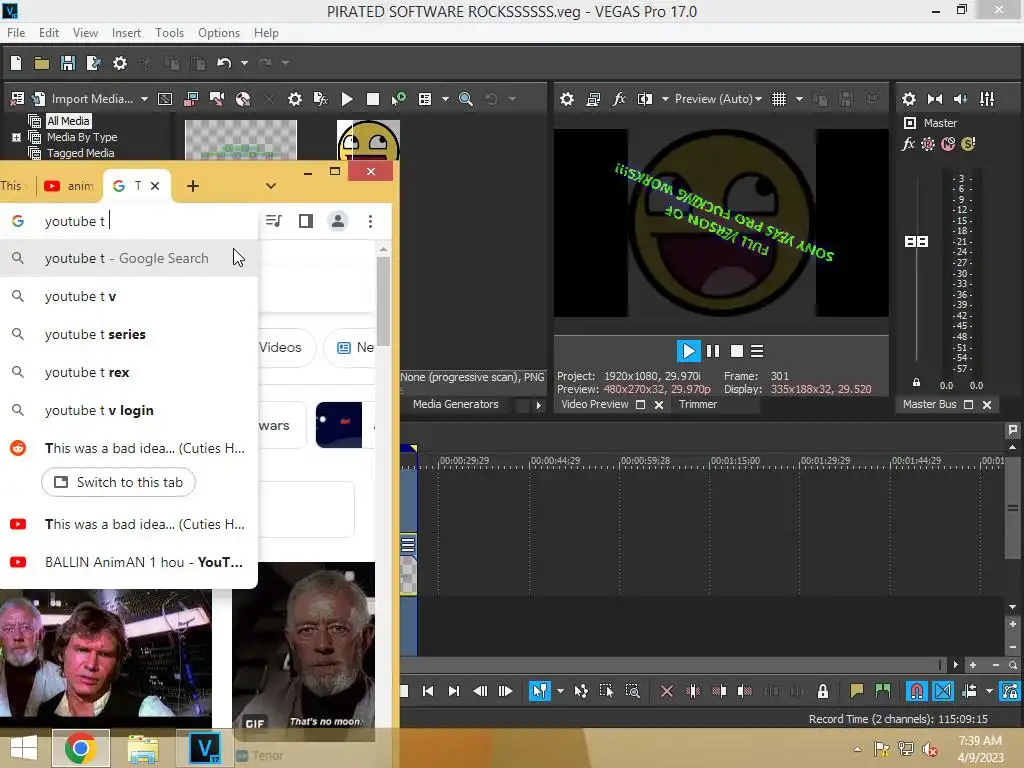Toggle Dim Output in Master Bus
The image size is (1024, 768).
(x=961, y=99)
